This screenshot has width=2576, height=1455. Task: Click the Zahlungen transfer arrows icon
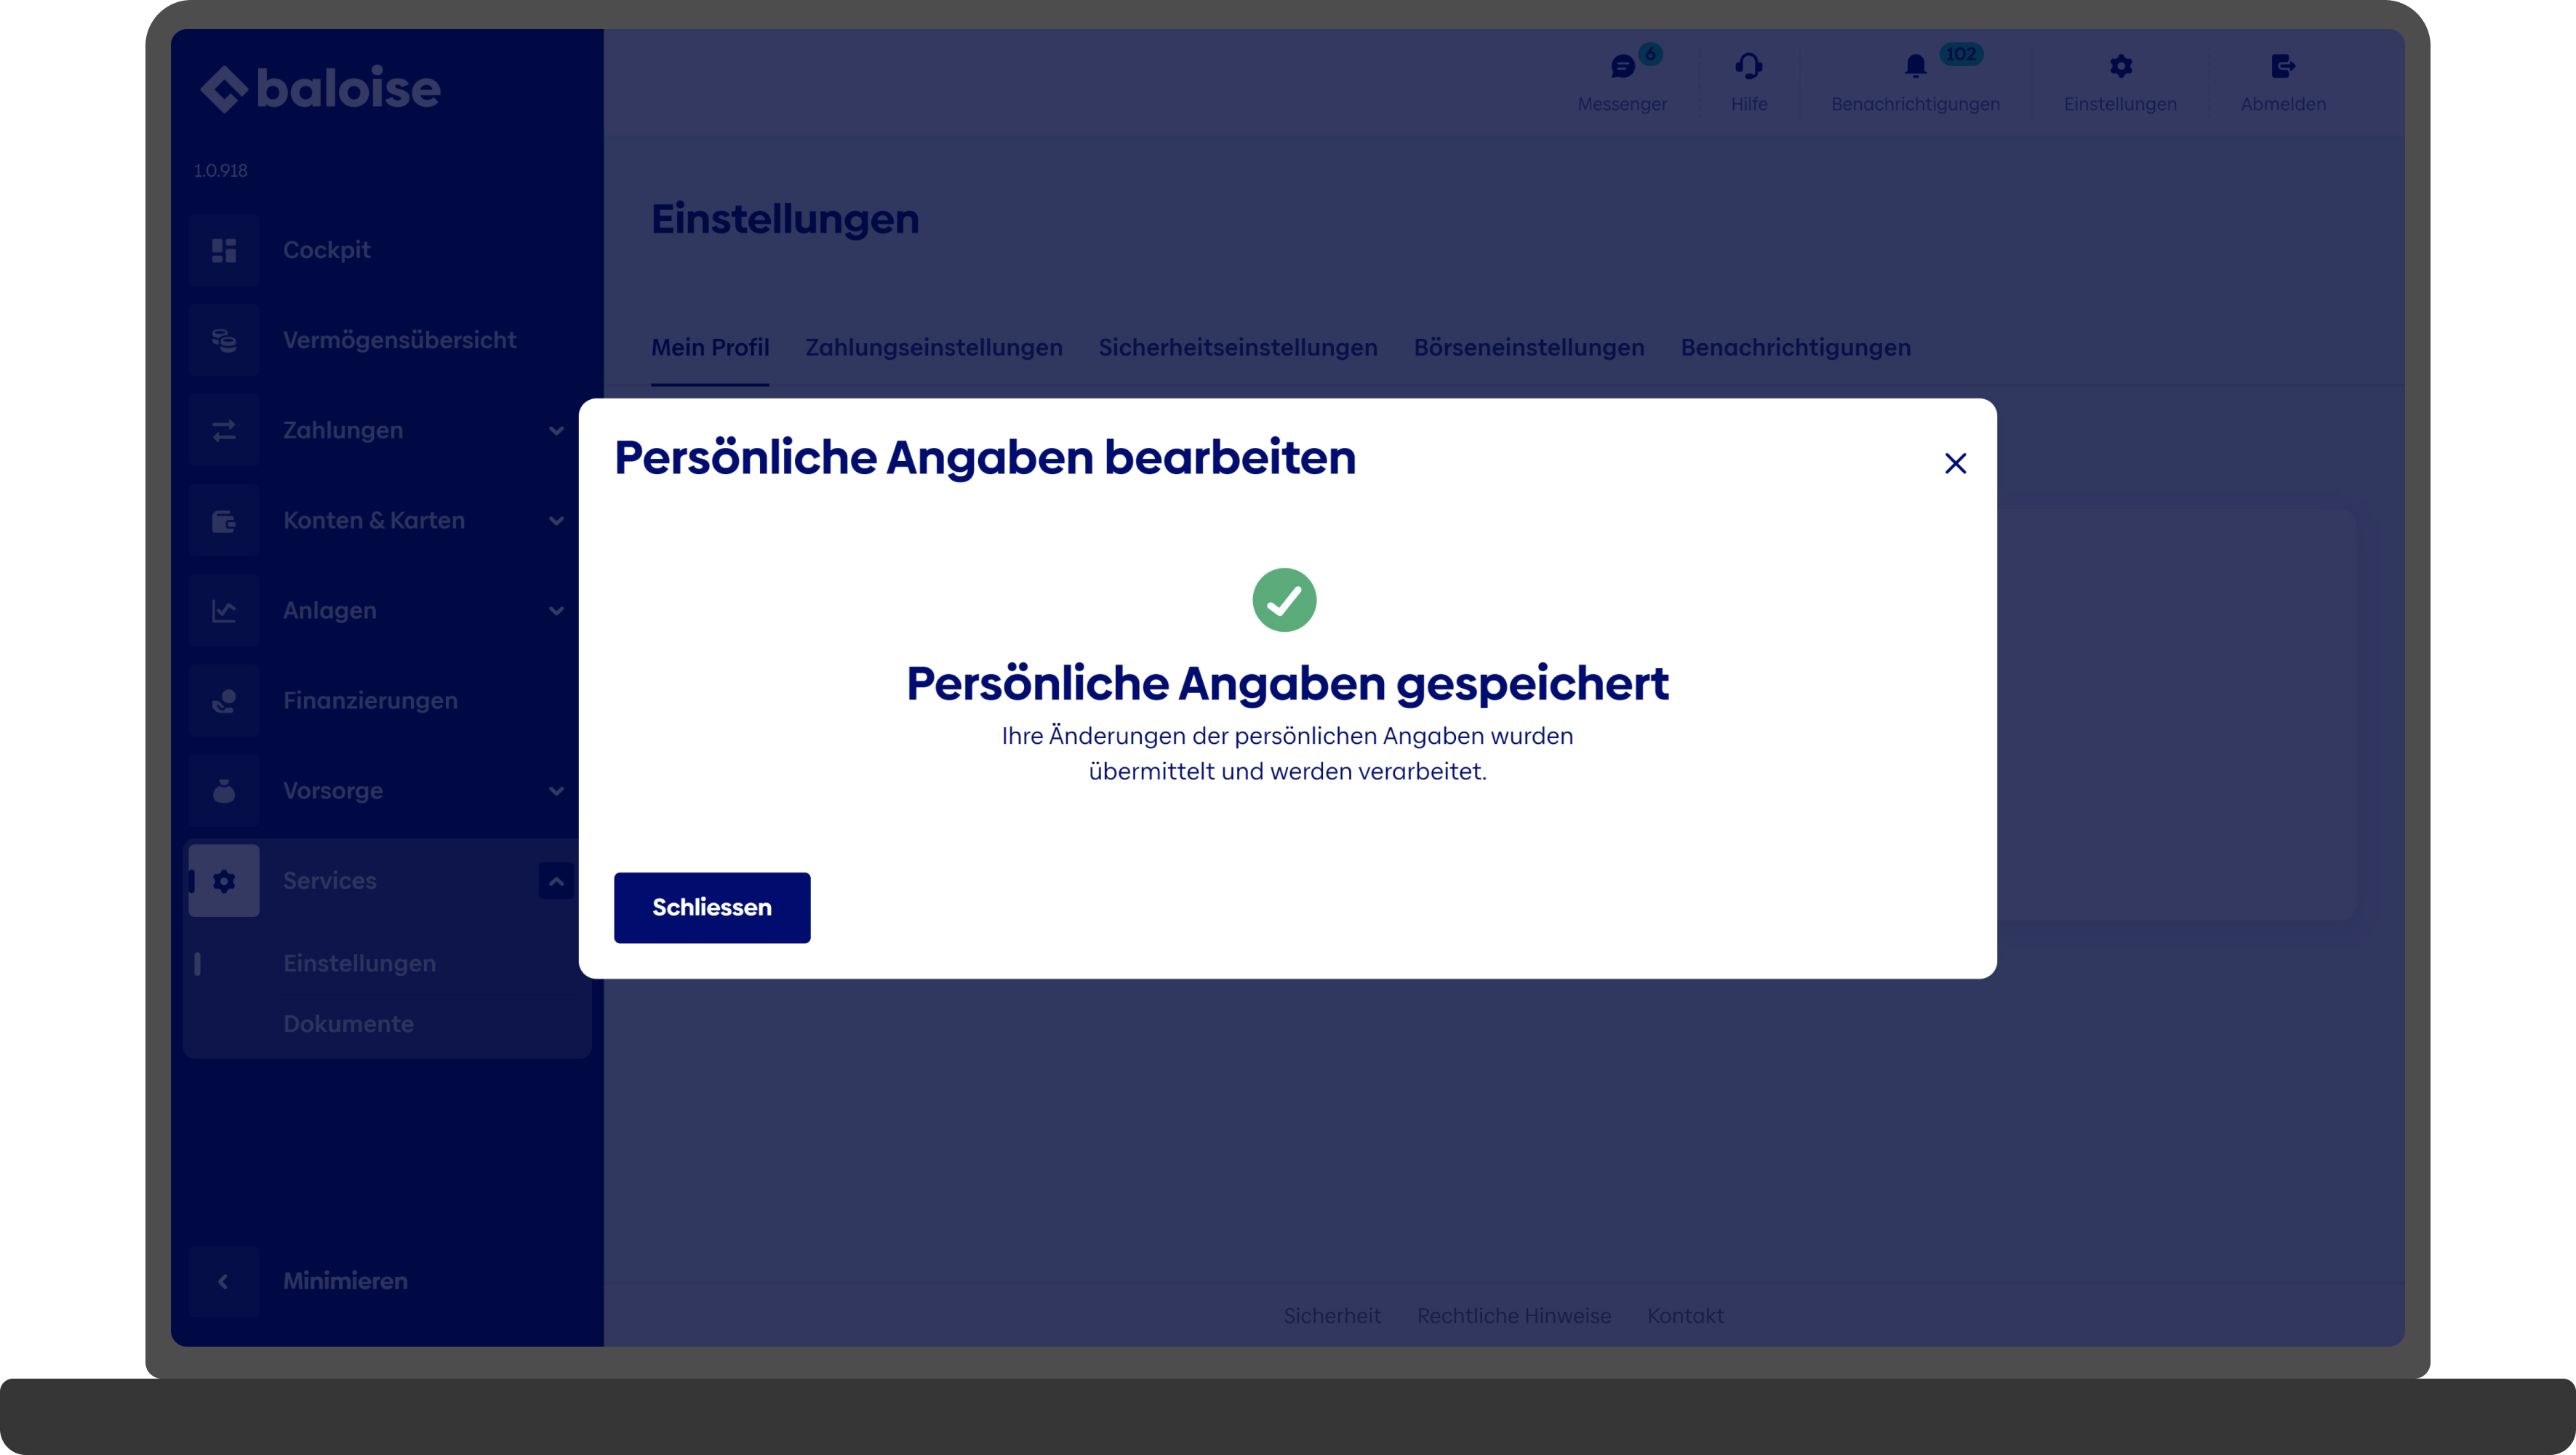224,430
